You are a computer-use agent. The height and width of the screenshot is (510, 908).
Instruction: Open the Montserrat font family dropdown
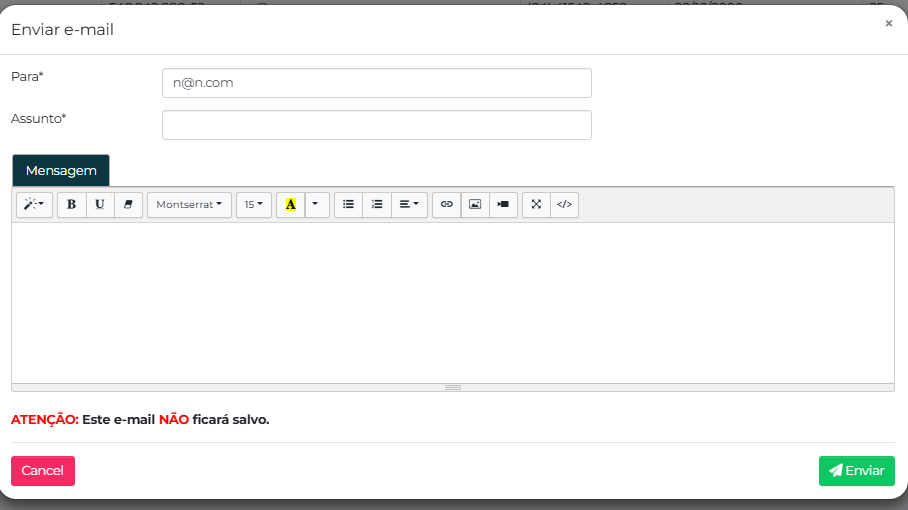[189, 204]
